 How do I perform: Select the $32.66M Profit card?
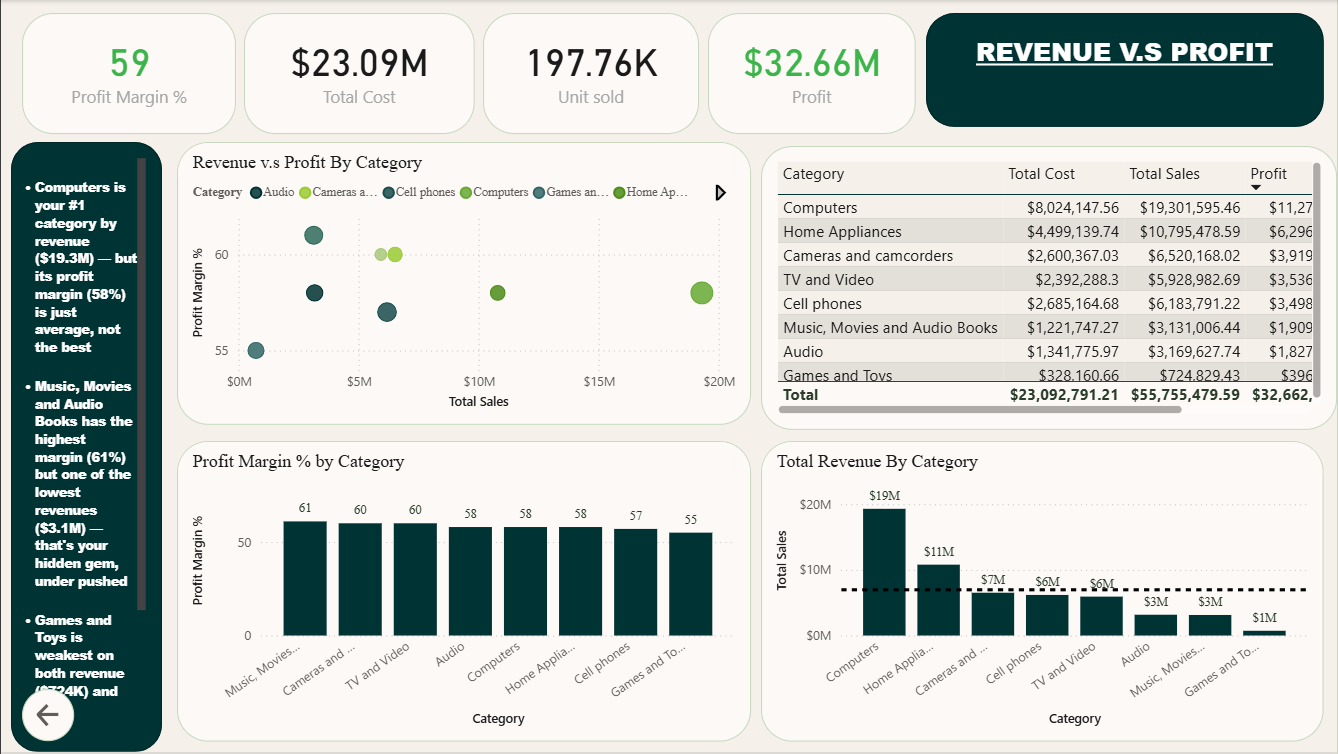click(811, 74)
